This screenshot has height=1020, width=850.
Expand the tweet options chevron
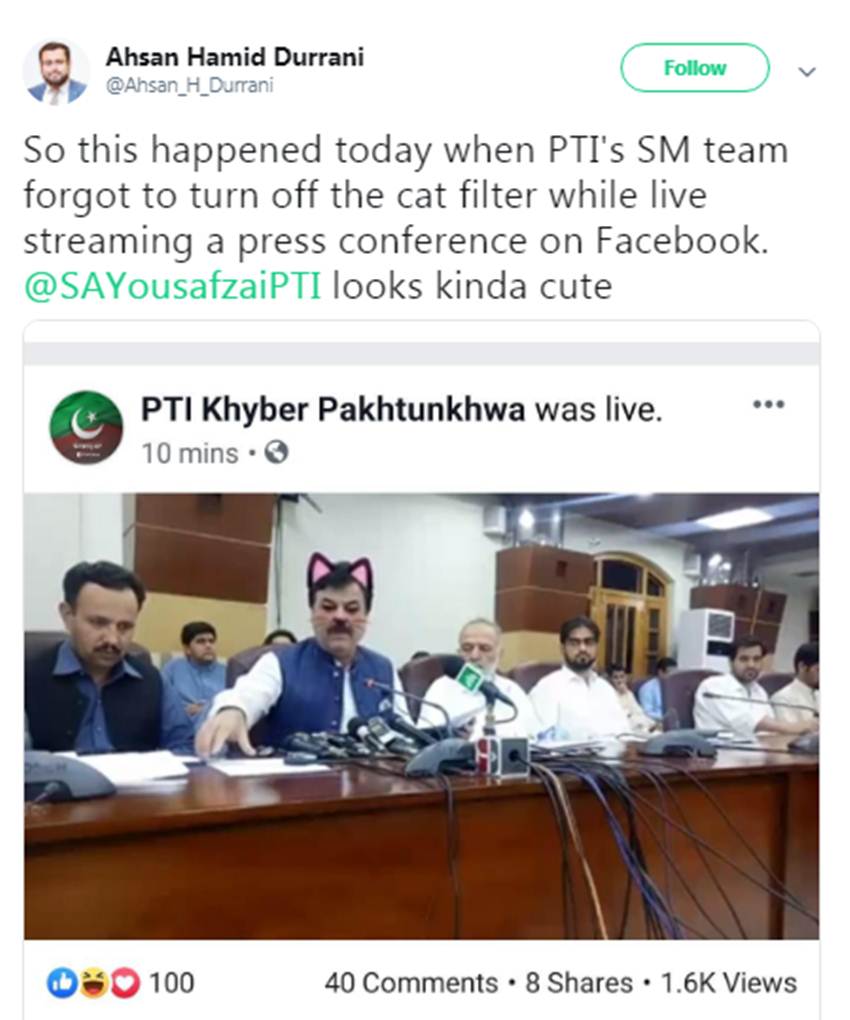pos(806,72)
